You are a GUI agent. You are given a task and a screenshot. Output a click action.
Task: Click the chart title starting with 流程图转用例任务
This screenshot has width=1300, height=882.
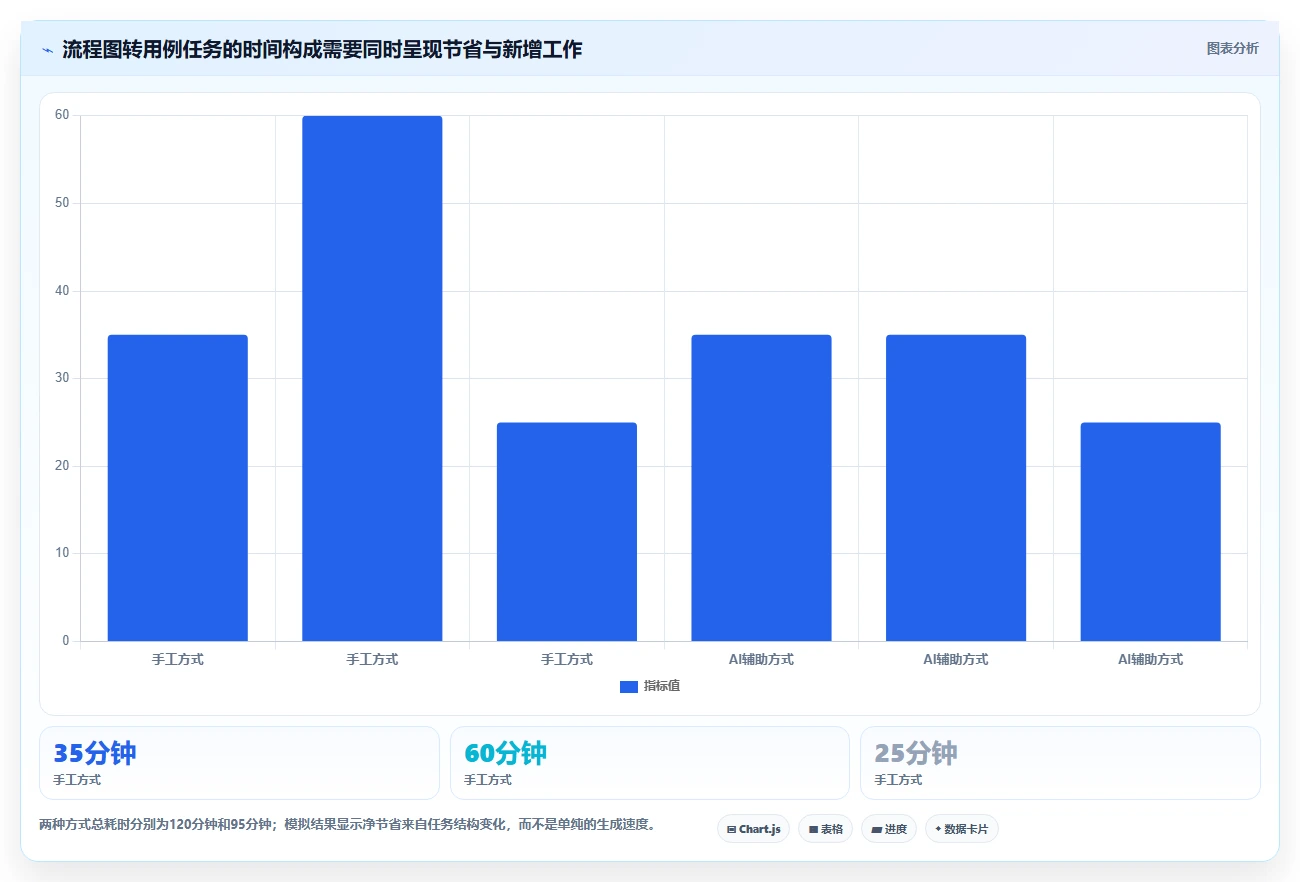(x=322, y=50)
